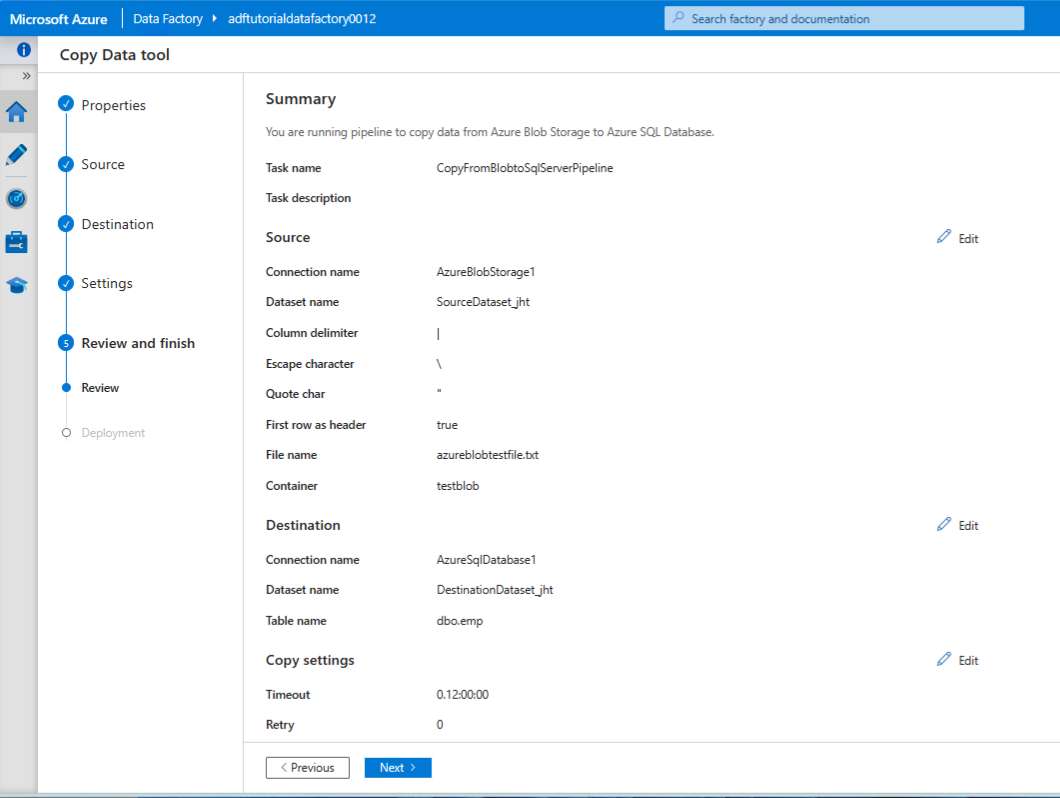Click the connection name AzureBlobStorage1
1060x798 pixels.
(x=485, y=272)
